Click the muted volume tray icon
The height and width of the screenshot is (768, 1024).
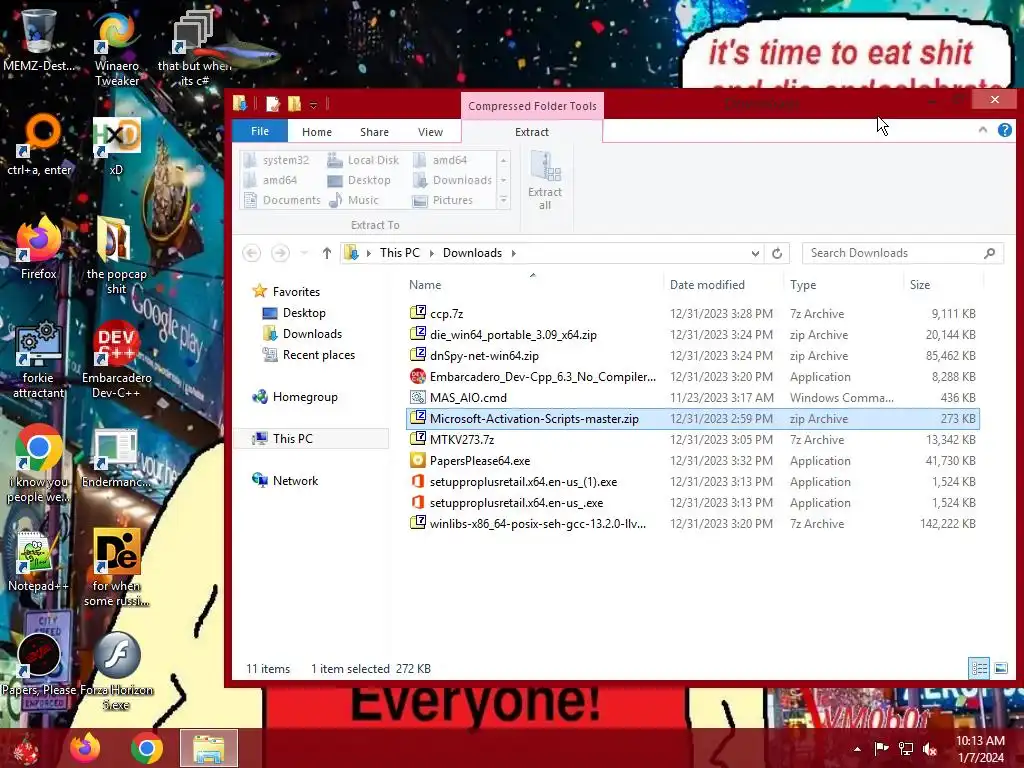pos(930,748)
